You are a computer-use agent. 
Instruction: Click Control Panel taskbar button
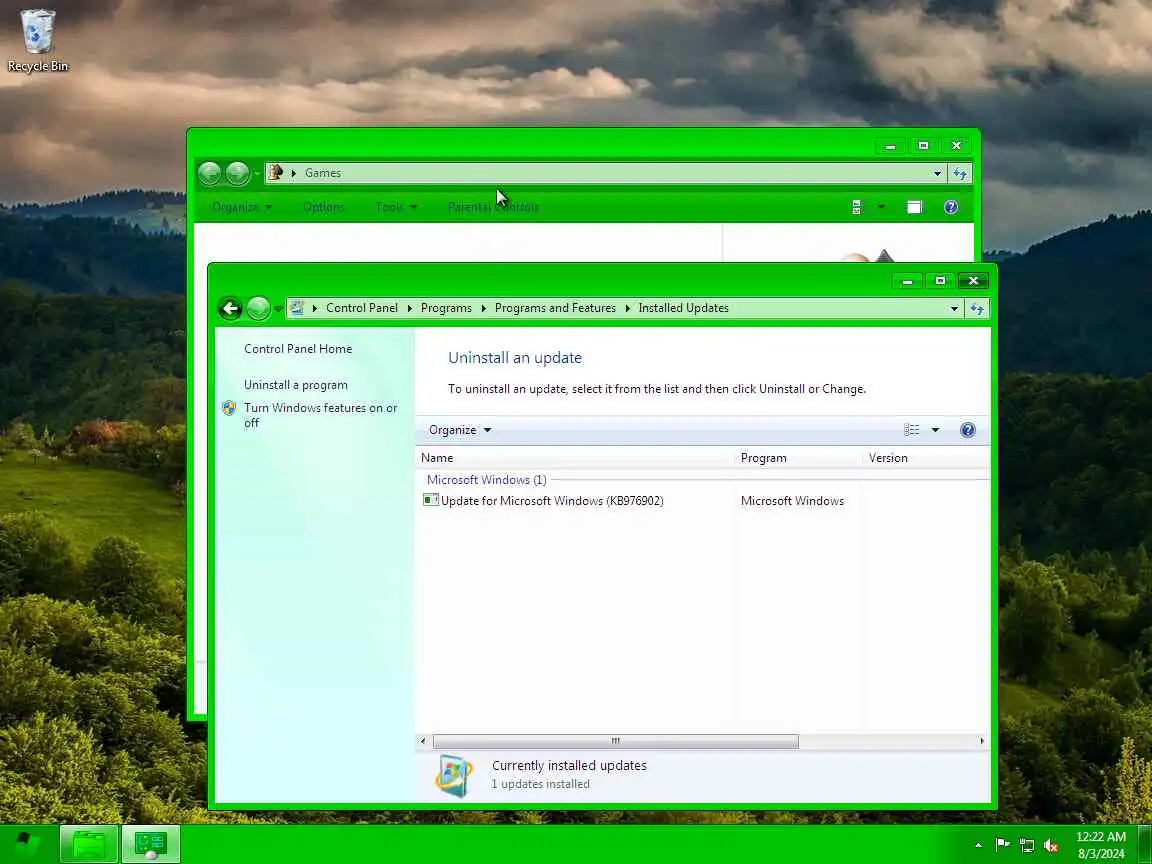151,844
